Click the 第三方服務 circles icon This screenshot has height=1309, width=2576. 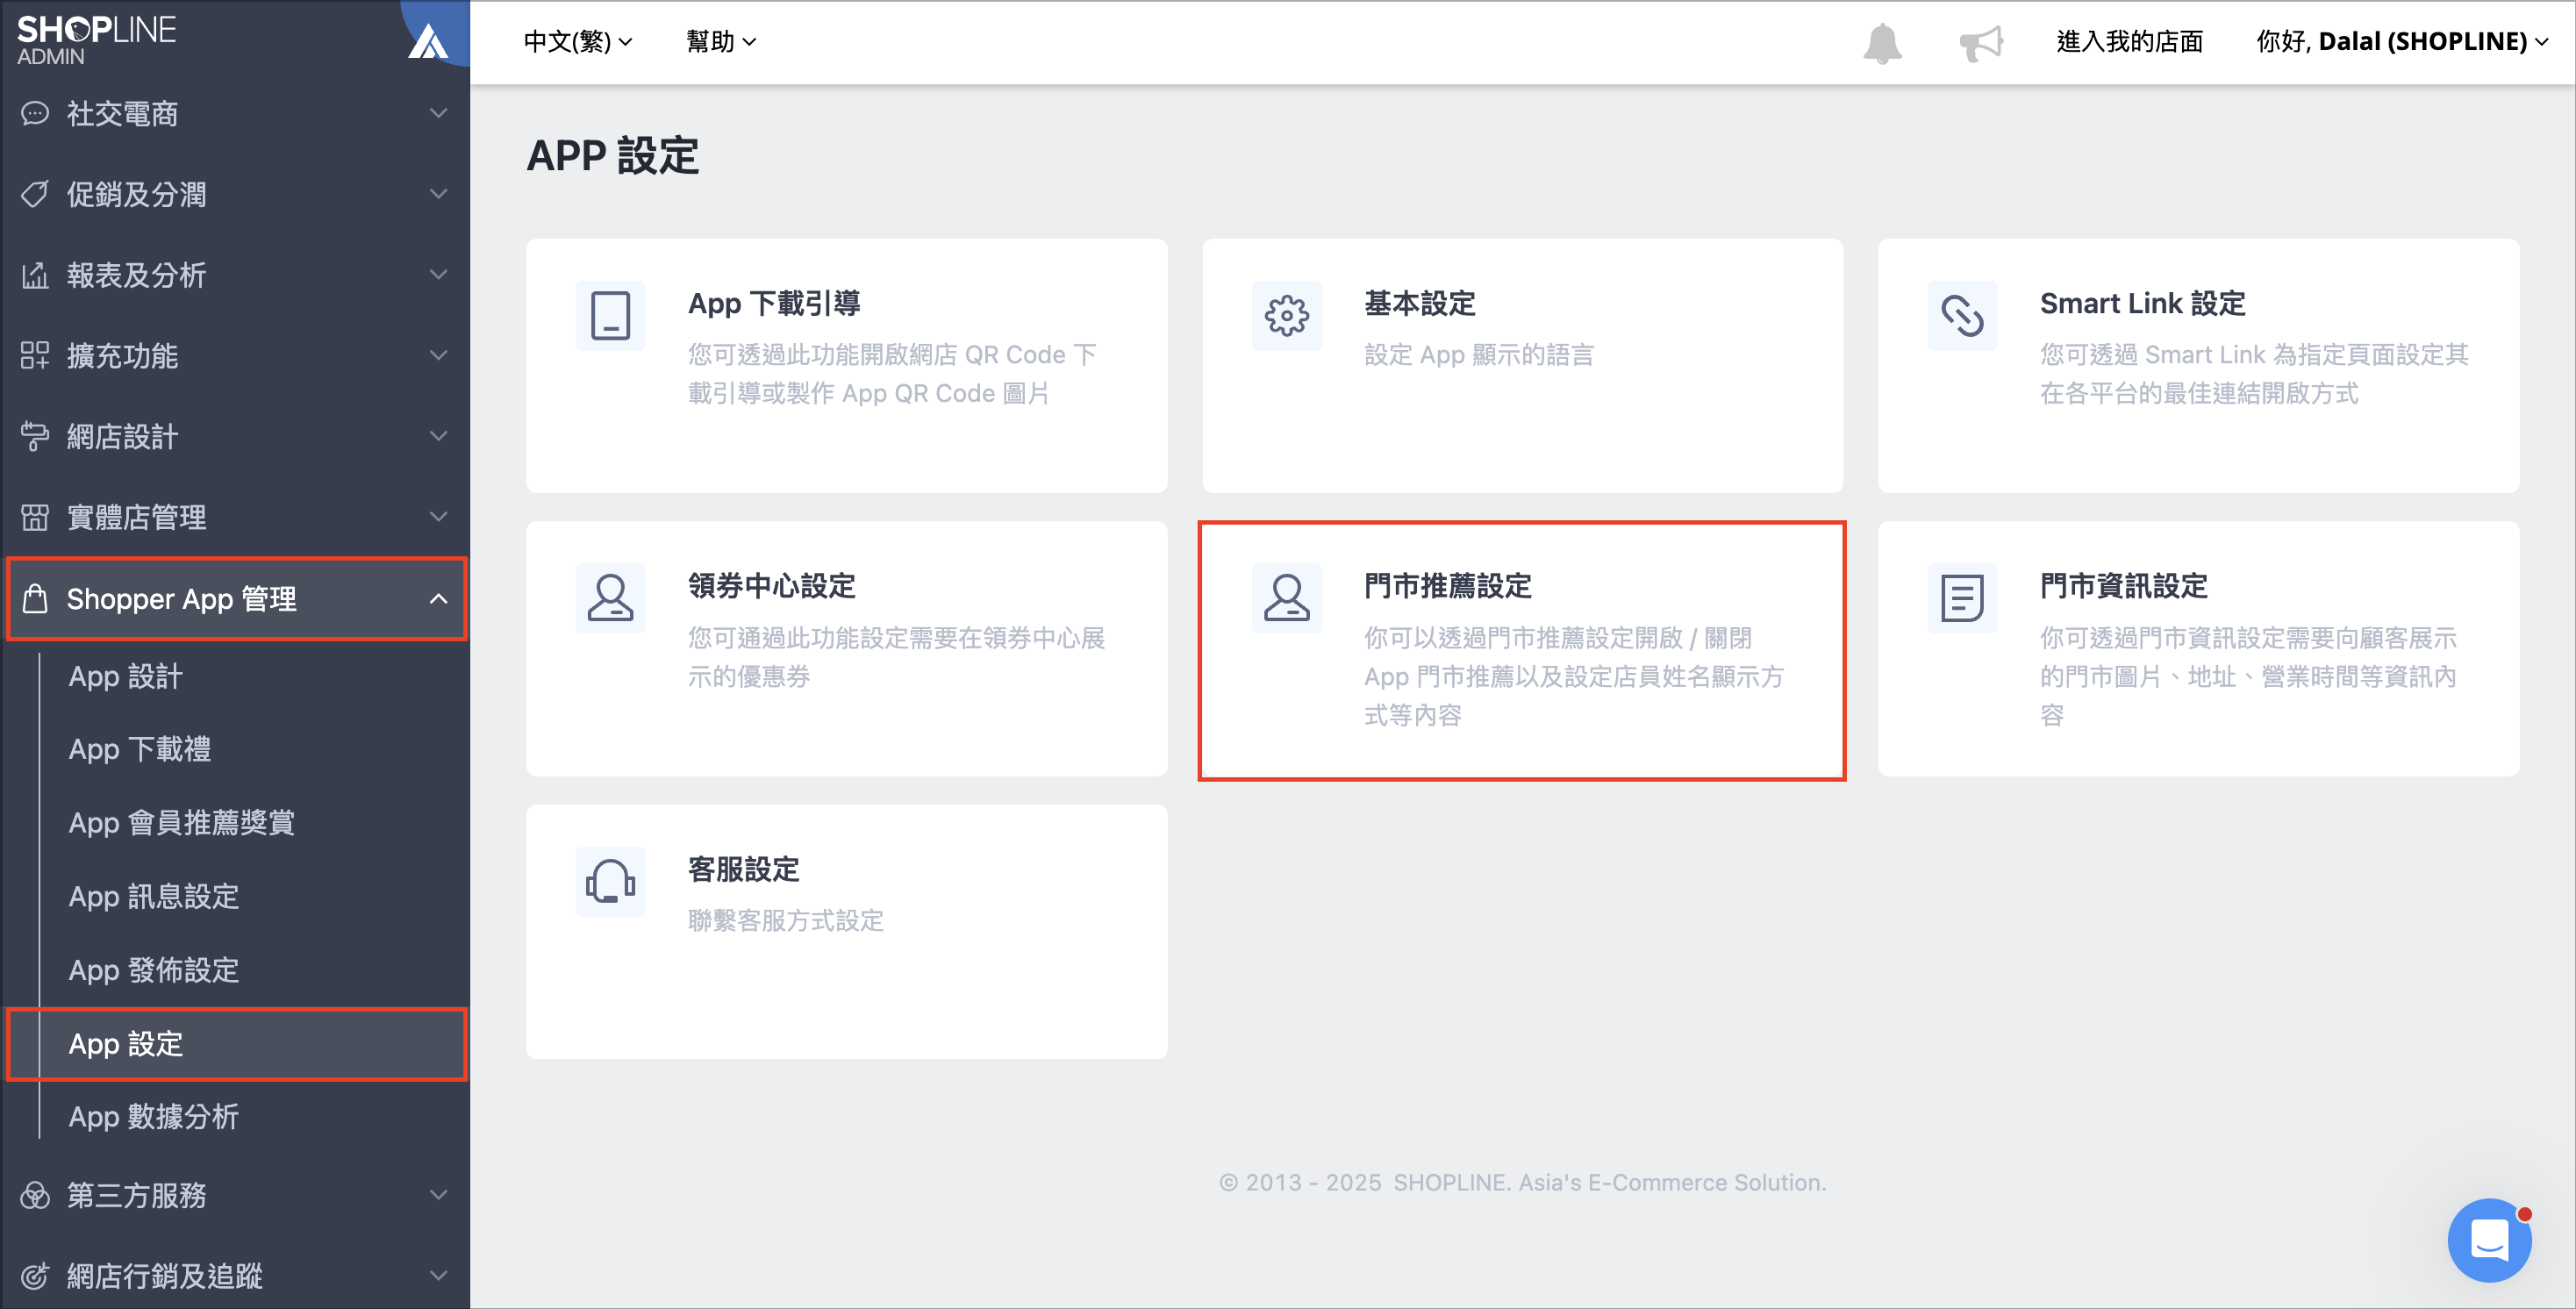[35, 1195]
